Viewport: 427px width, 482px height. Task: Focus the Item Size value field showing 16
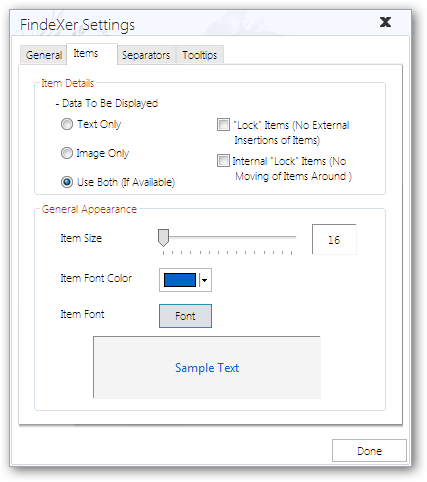tap(334, 239)
